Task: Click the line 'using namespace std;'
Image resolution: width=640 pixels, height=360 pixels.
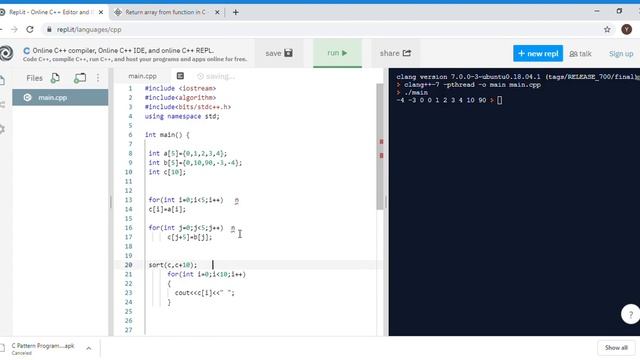Action: (x=182, y=116)
